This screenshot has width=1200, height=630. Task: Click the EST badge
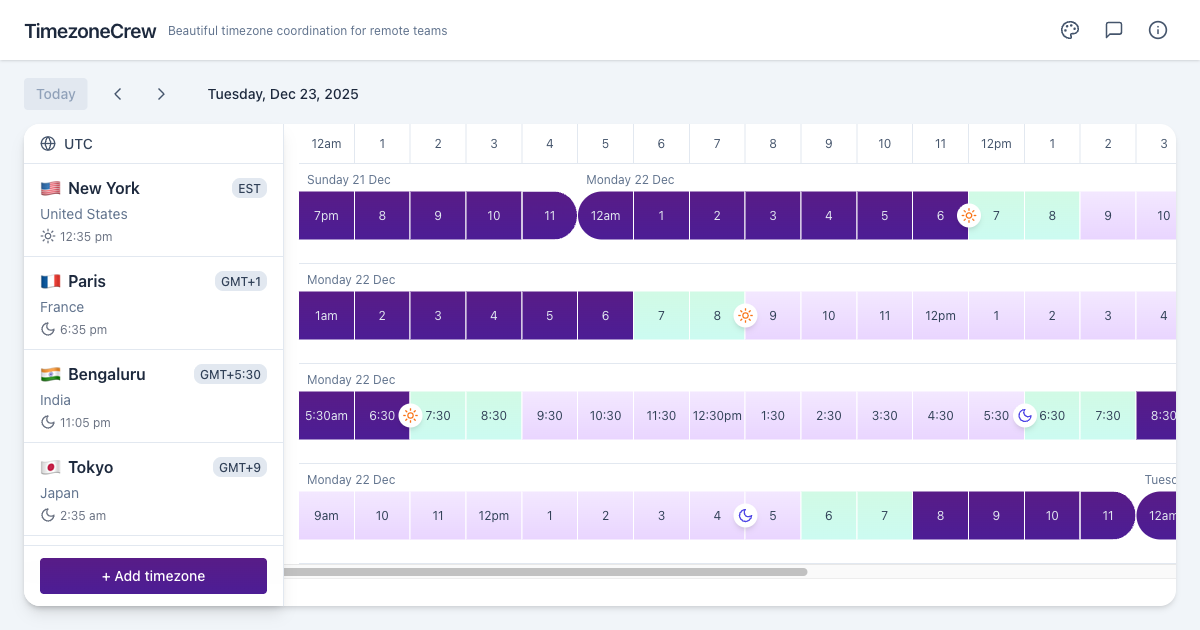(x=249, y=188)
